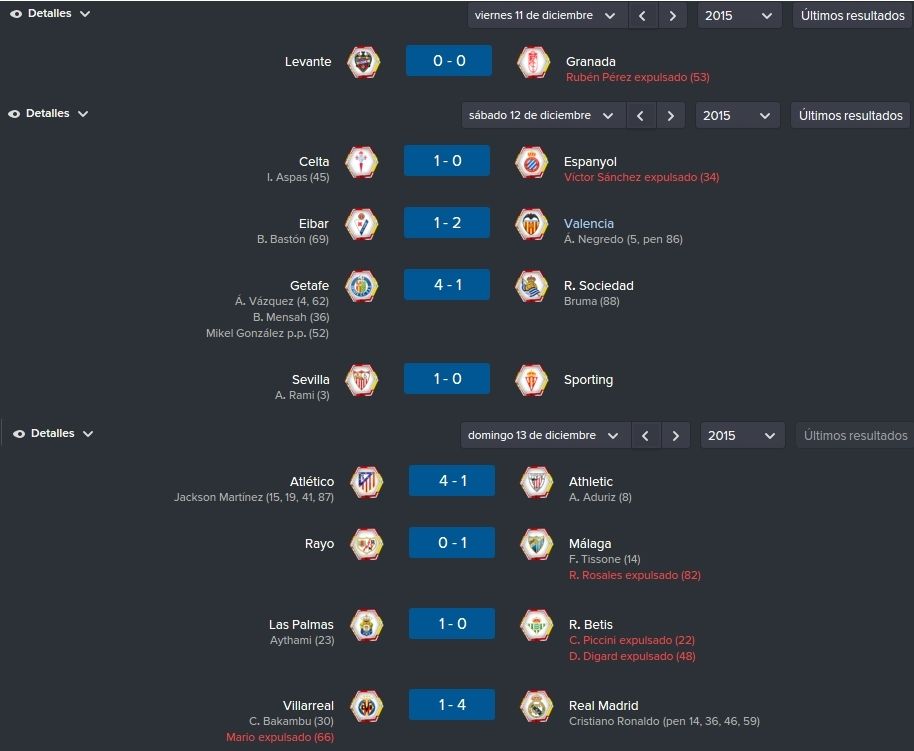Image resolution: width=914 pixels, height=751 pixels.
Task: Open the Real Madrid club badge
Action: [536, 706]
